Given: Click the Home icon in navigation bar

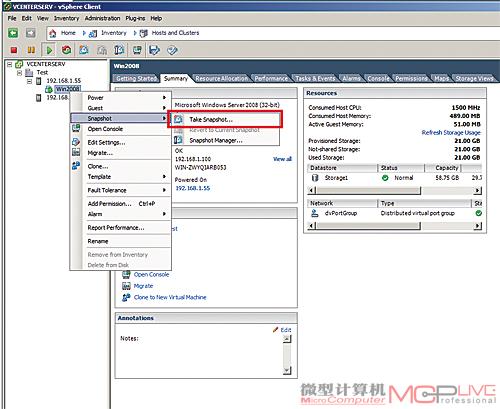Looking at the screenshot, I should (x=53, y=33).
